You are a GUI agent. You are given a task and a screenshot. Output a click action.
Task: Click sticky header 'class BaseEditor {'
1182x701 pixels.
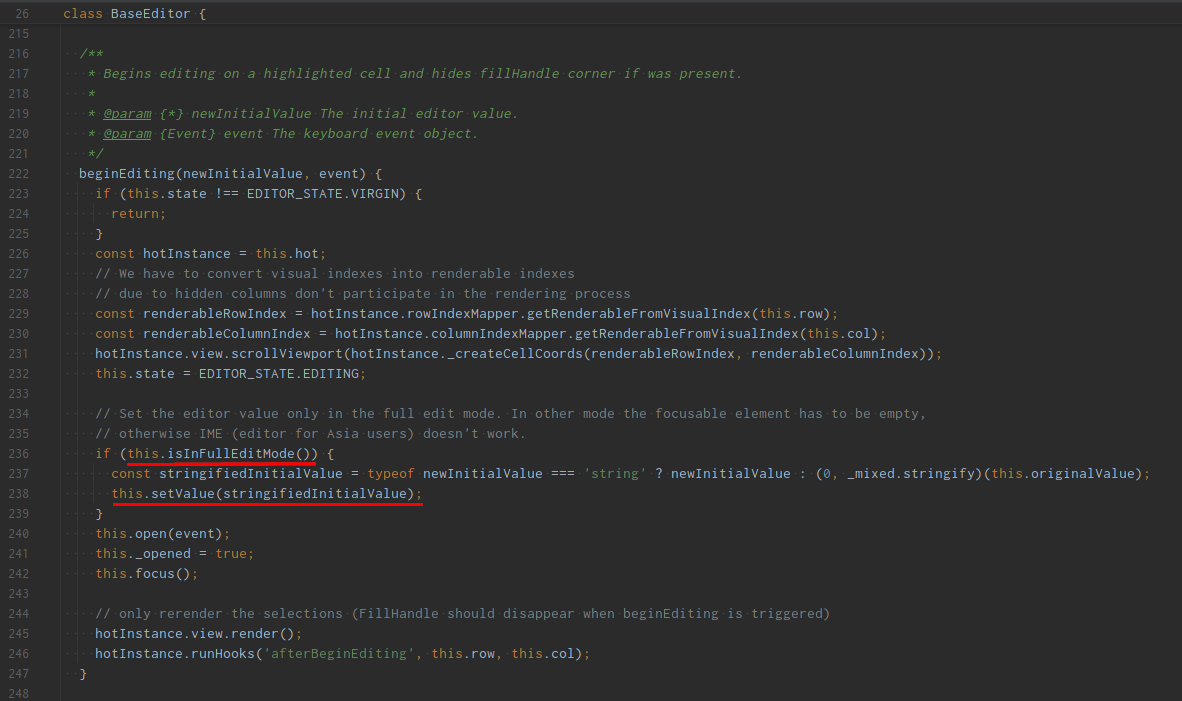(134, 14)
